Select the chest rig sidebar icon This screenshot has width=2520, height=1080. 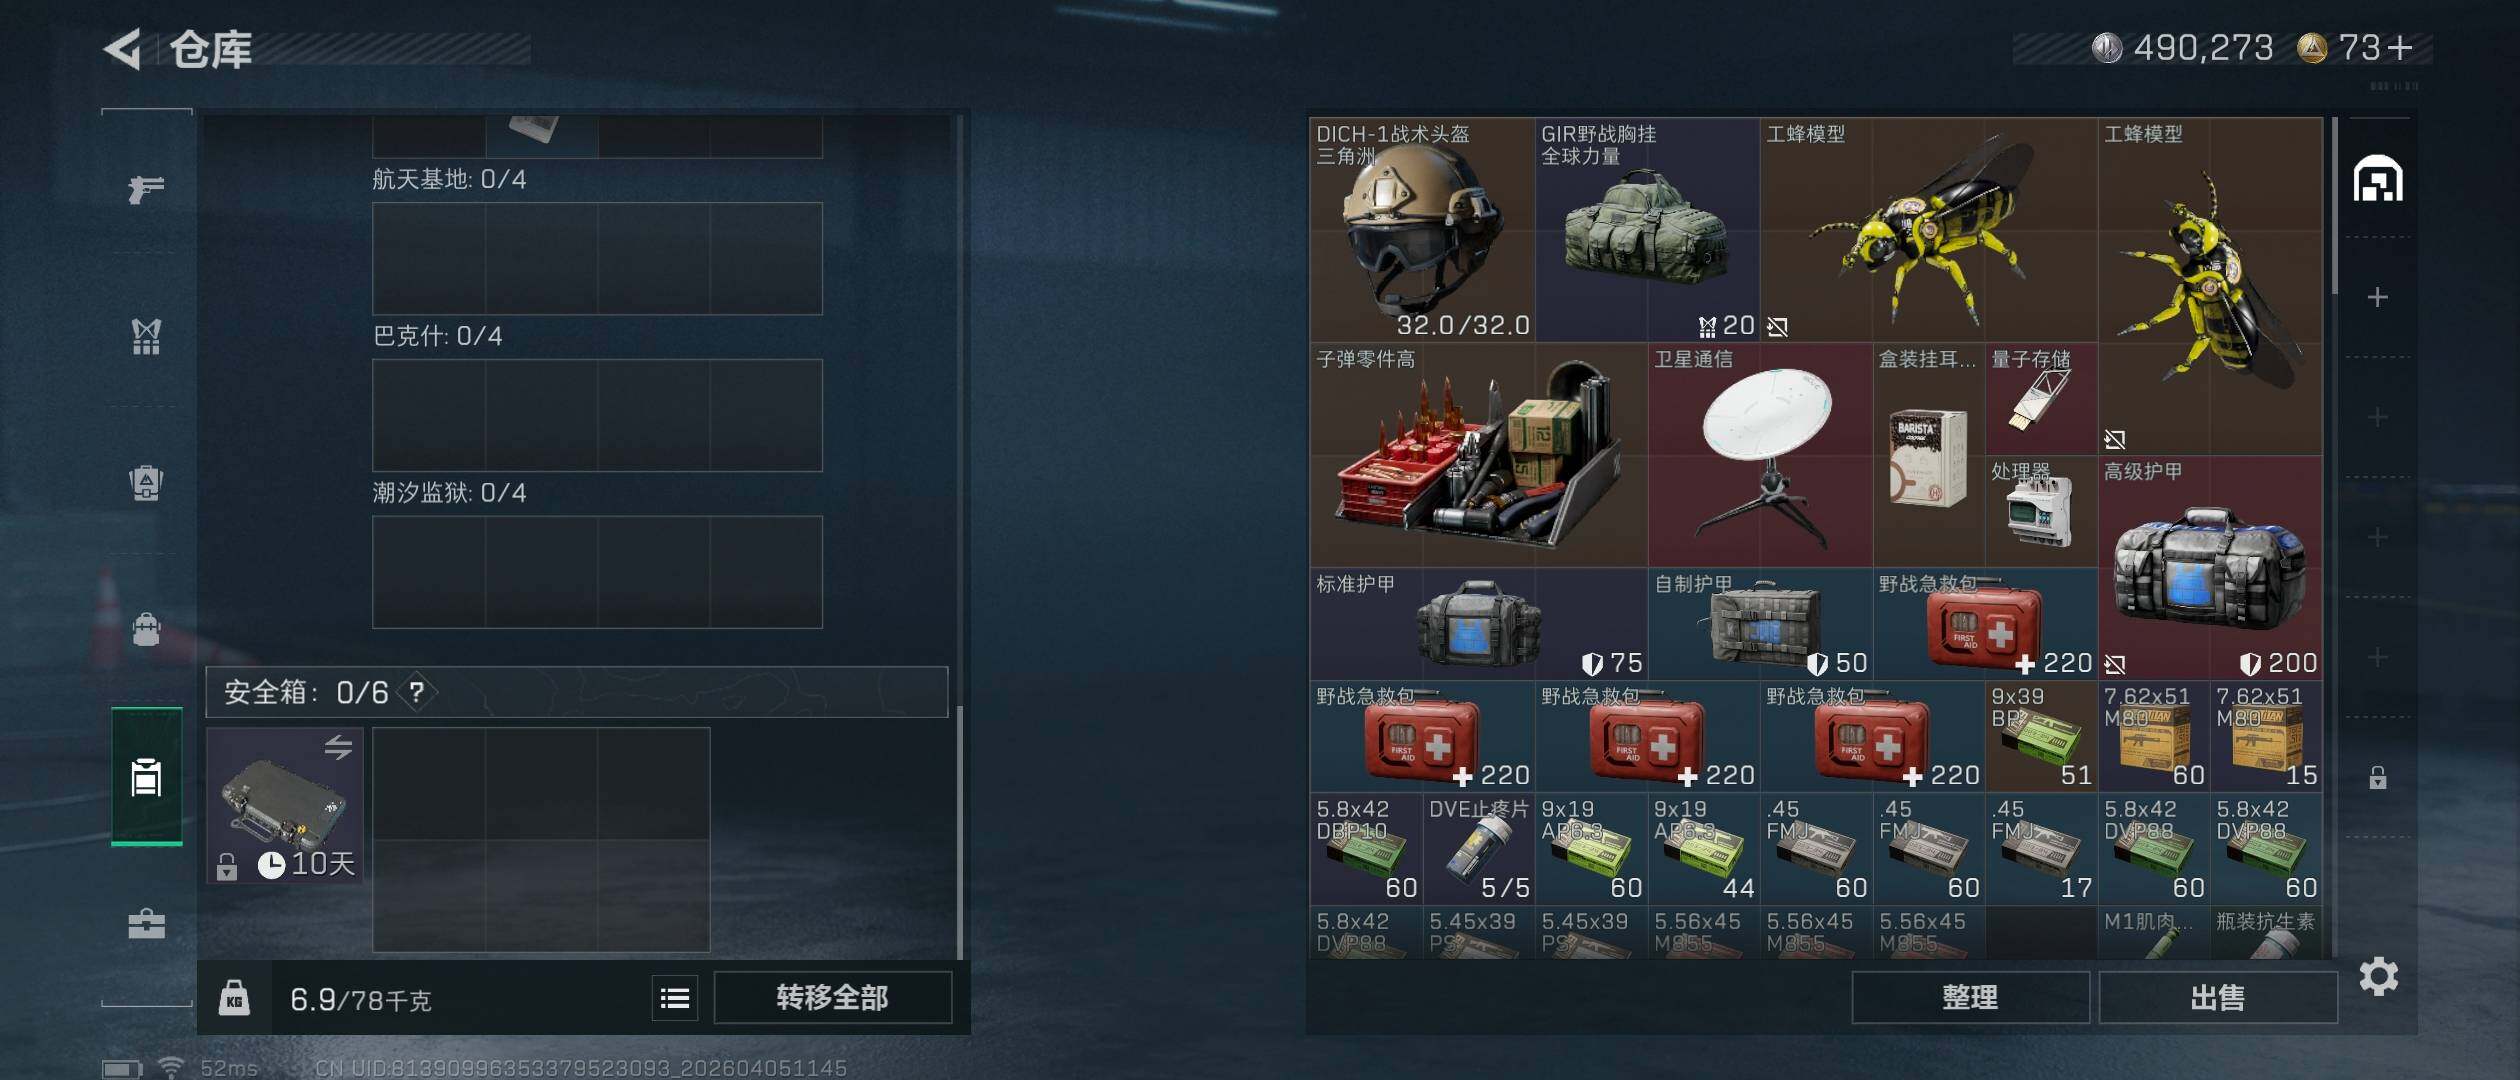click(x=146, y=336)
